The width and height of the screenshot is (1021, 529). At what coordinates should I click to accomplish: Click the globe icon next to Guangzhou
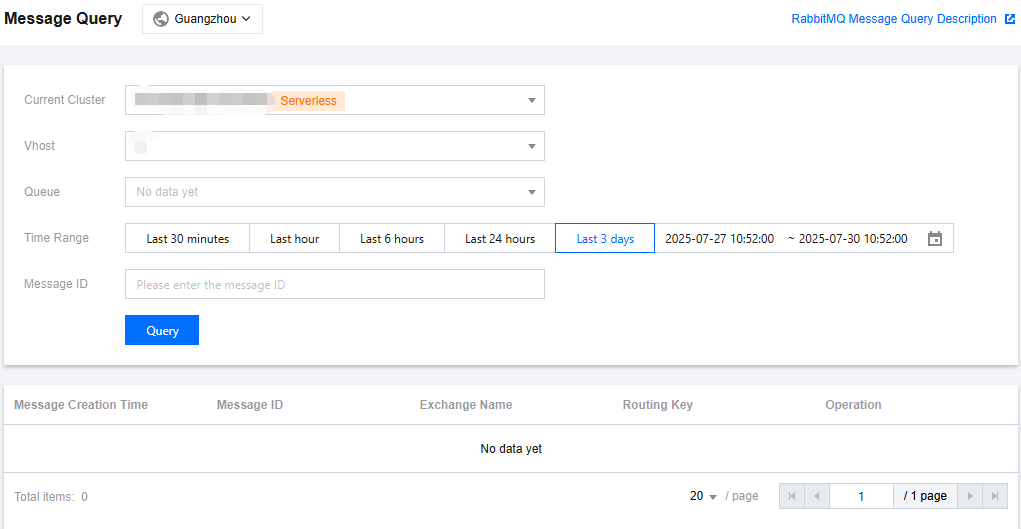tap(161, 19)
